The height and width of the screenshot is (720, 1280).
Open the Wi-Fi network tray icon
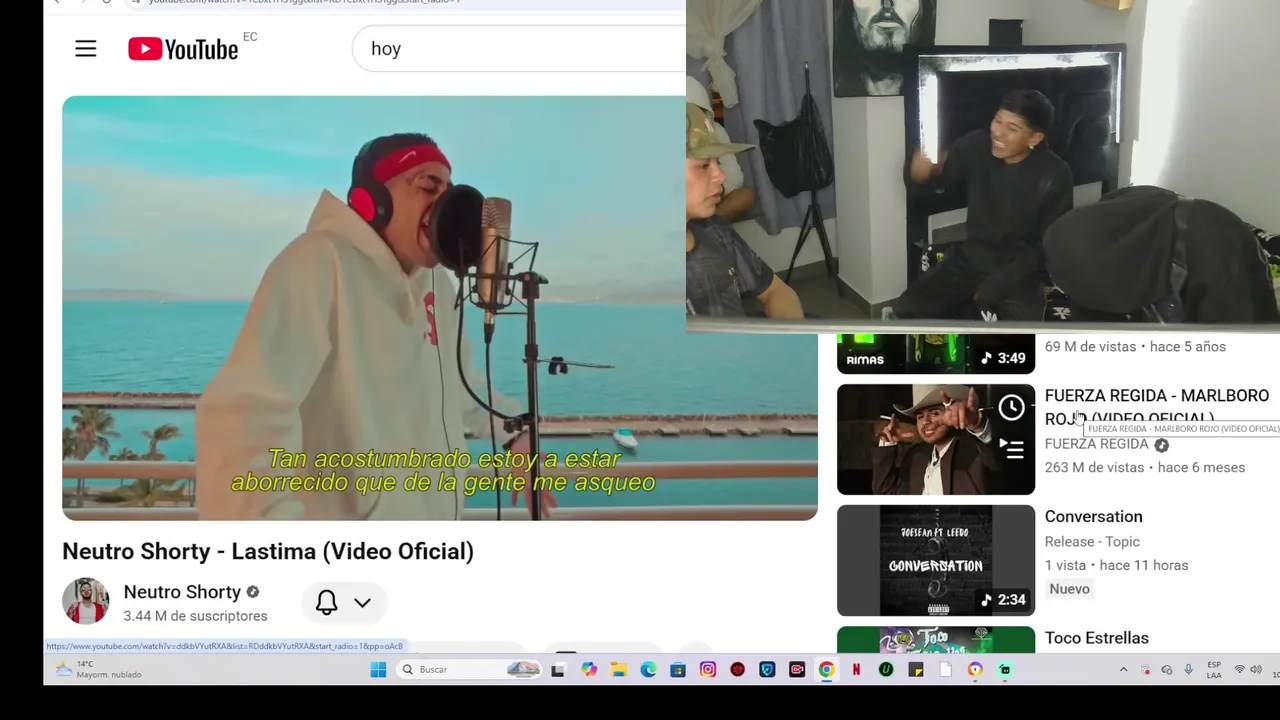pos(1239,670)
